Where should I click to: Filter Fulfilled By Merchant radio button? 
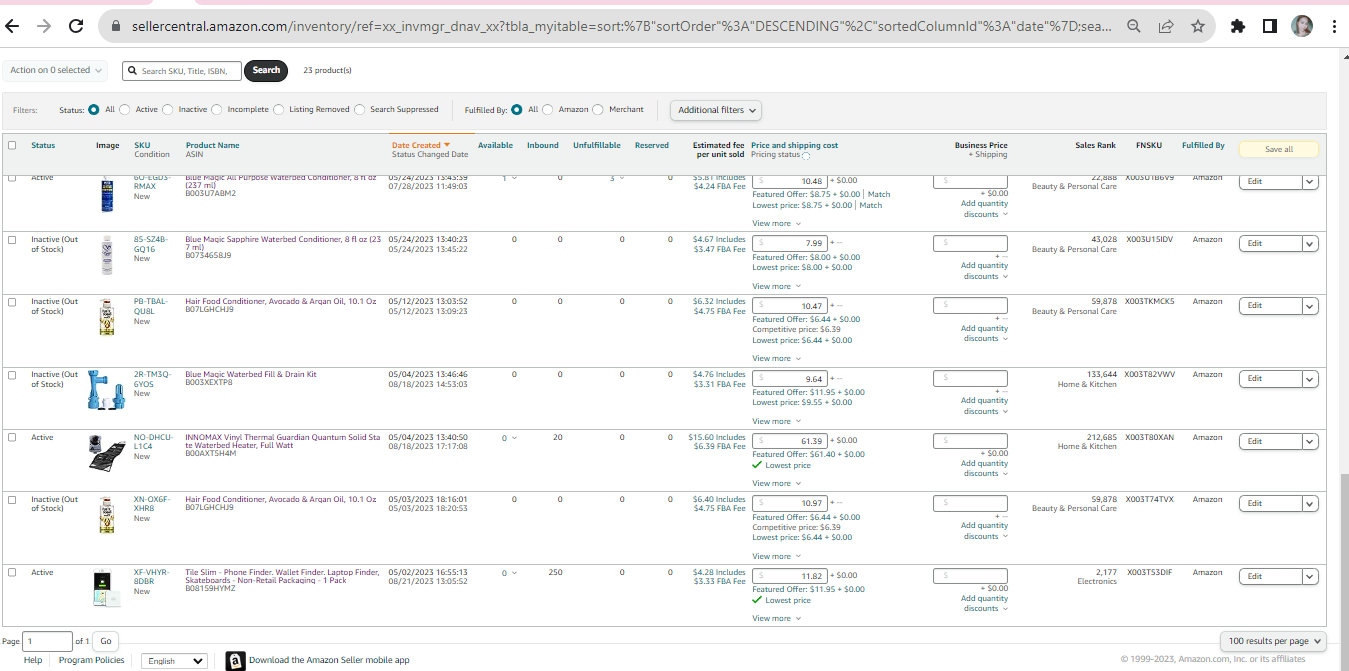(x=598, y=109)
